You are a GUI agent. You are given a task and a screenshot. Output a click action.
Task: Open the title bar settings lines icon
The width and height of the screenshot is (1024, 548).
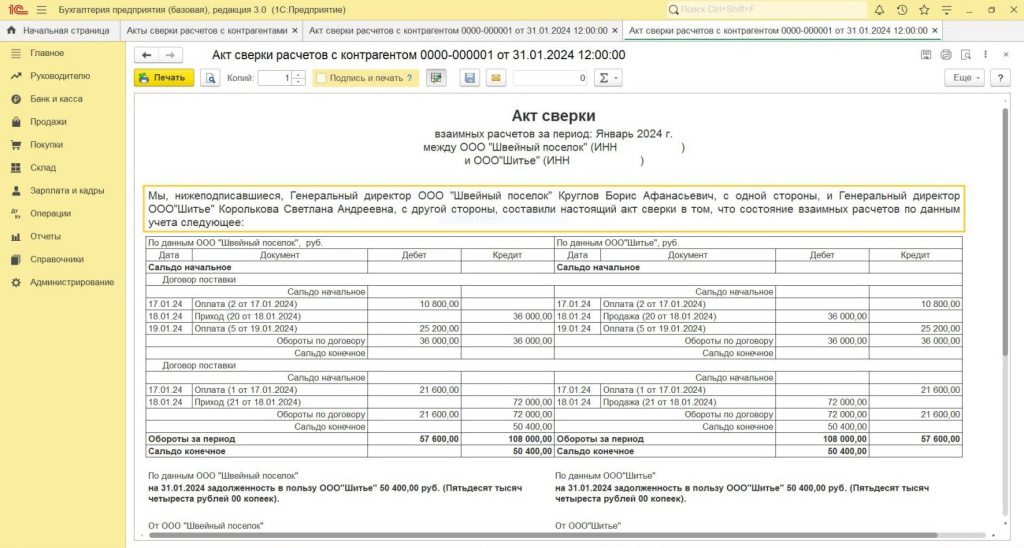(x=946, y=10)
